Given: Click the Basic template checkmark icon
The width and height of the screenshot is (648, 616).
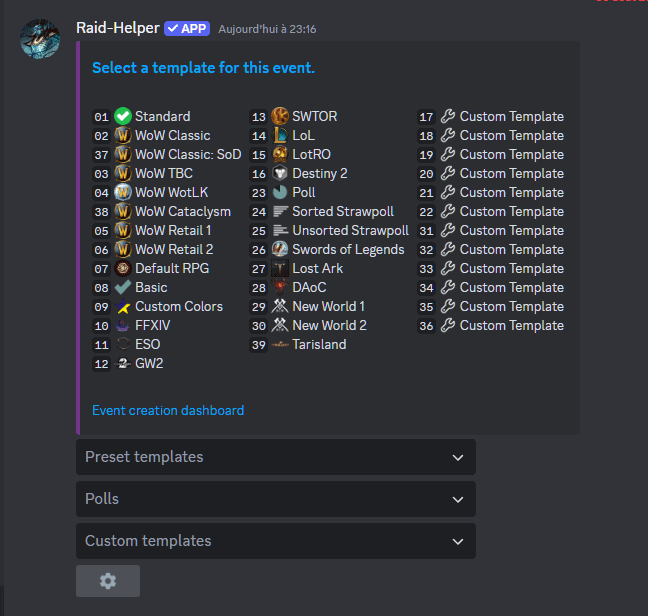Looking at the screenshot, I should (122, 287).
